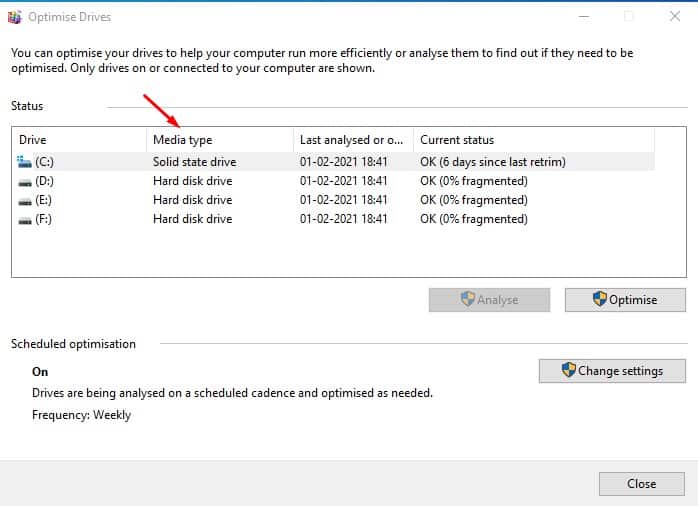
Task: Click the Optimise Drives app icon in title bar
Action: pyautogui.click(x=14, y=17)
